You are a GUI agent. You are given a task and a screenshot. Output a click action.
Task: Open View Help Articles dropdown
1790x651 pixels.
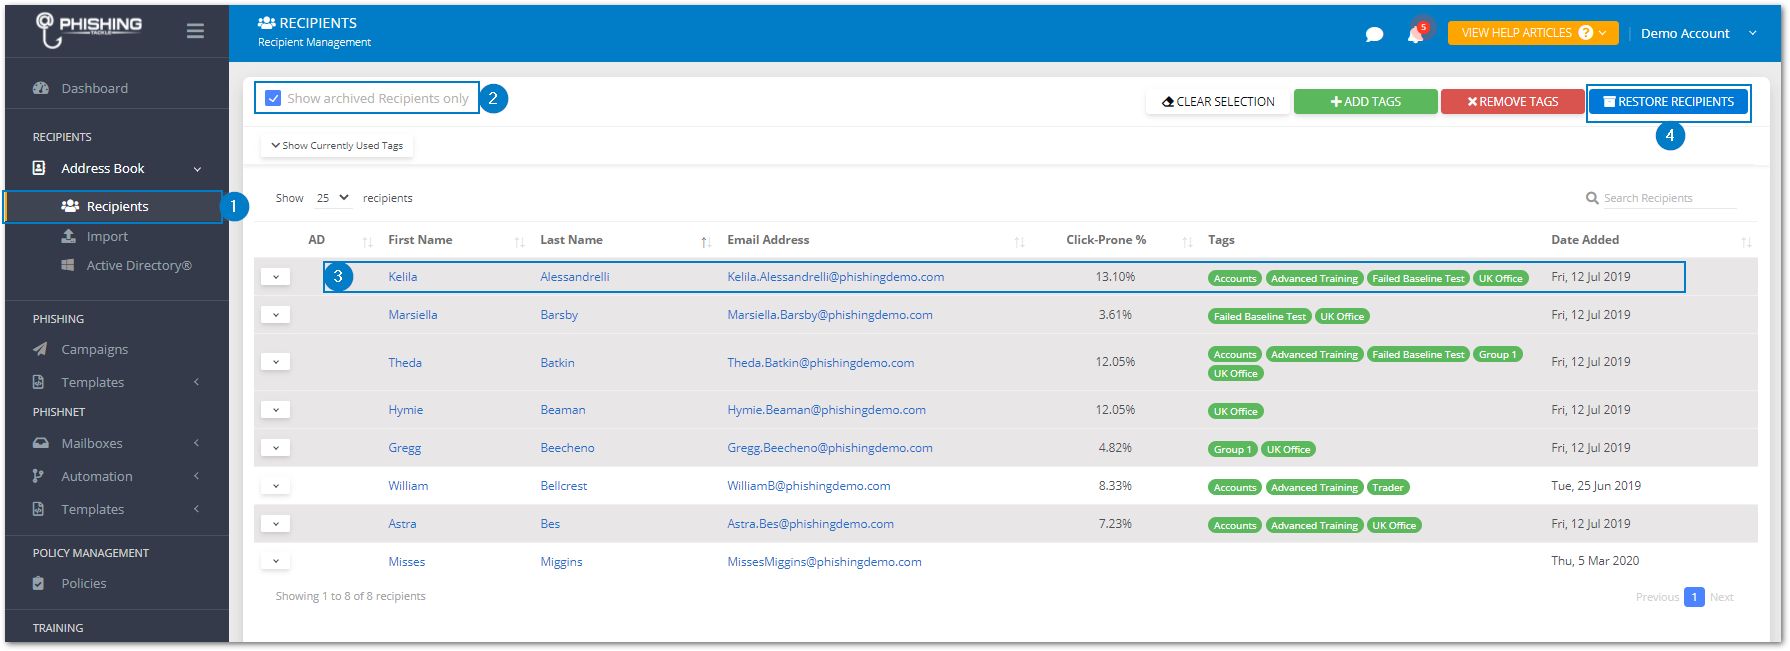[x=1532, y=33]
